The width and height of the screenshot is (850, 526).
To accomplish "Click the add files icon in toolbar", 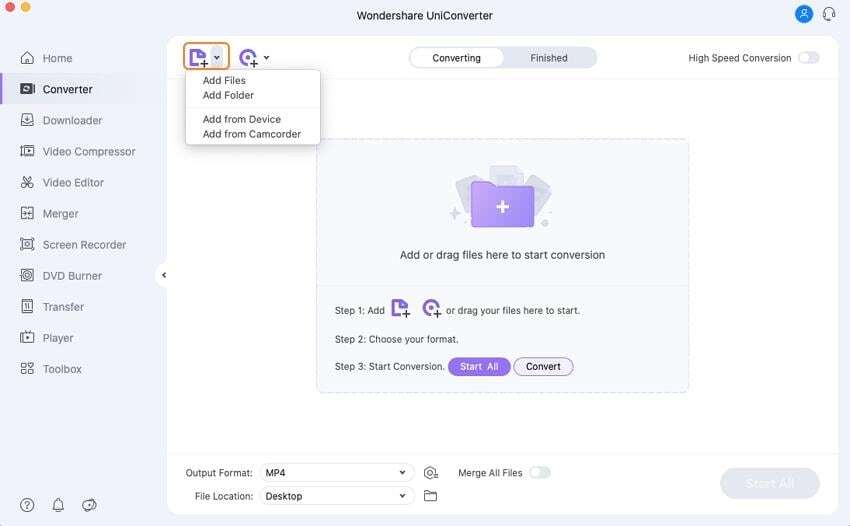I will 198,57.
